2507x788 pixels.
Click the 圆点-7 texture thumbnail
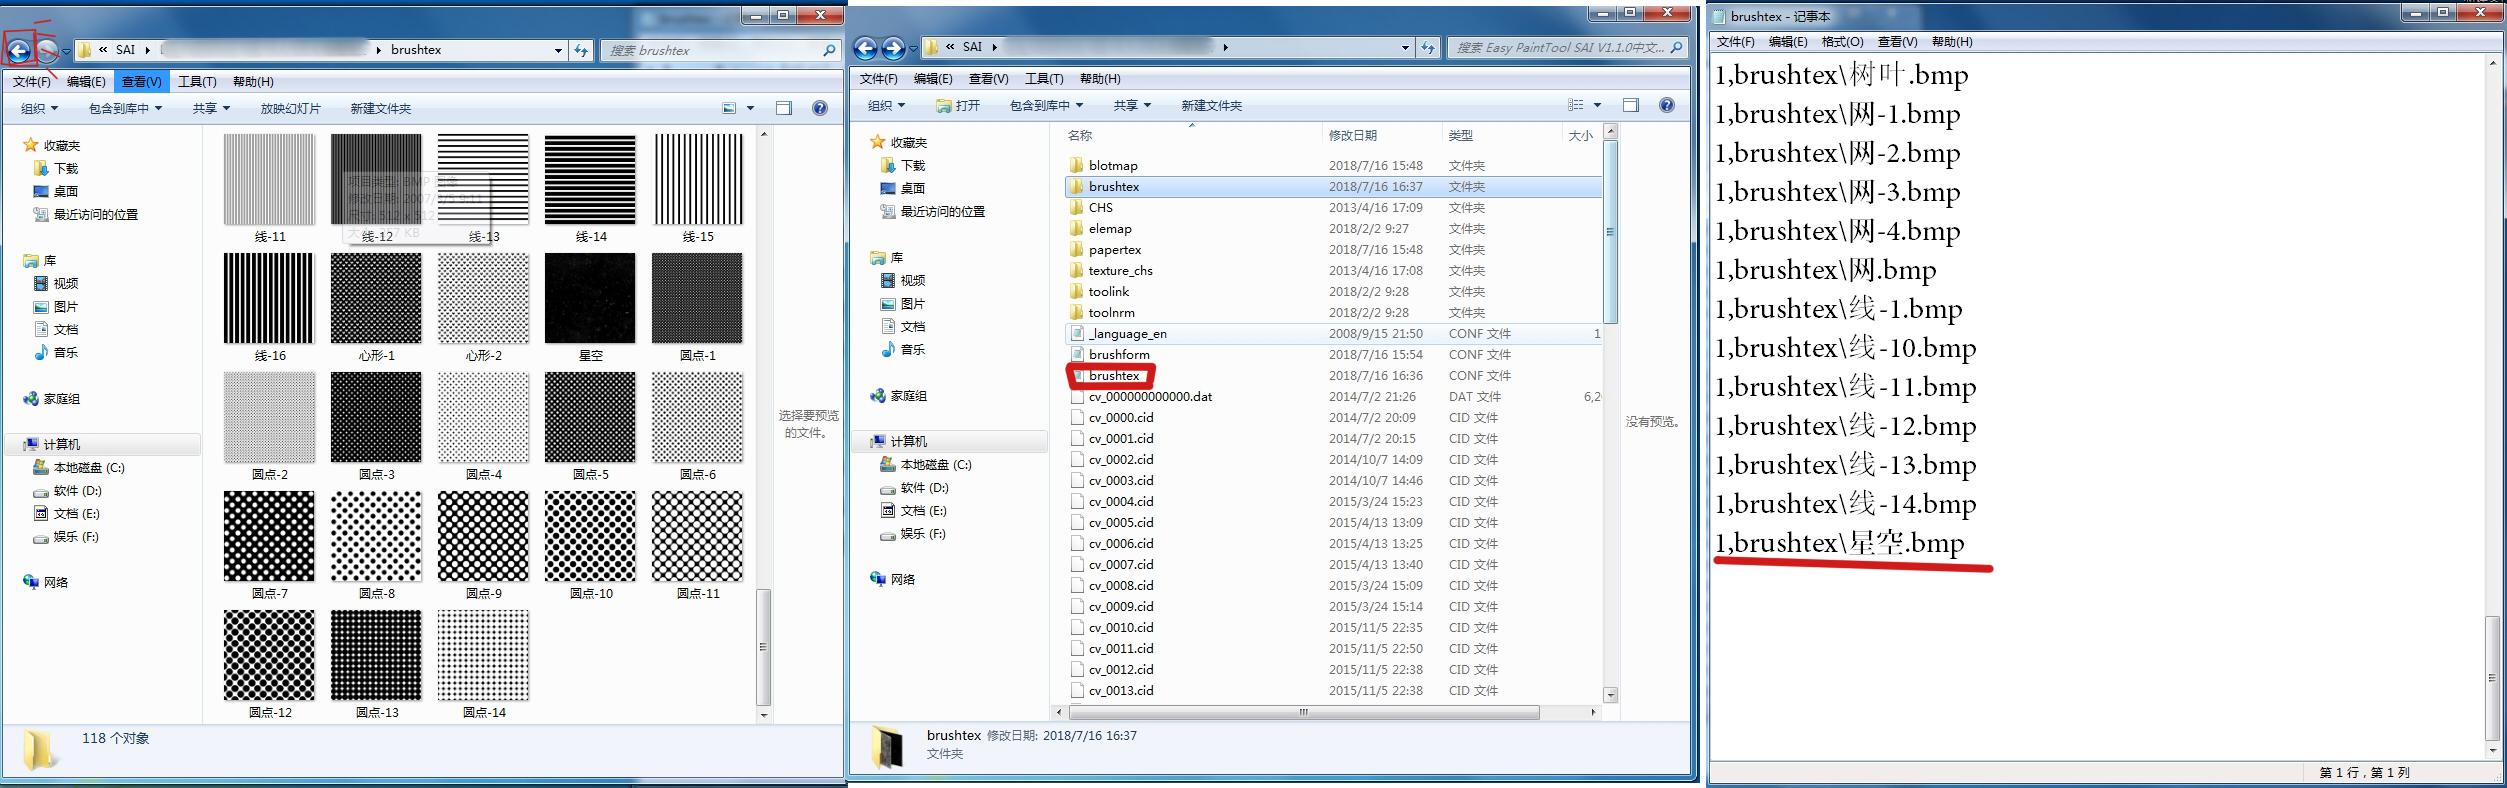coord(269,536)
